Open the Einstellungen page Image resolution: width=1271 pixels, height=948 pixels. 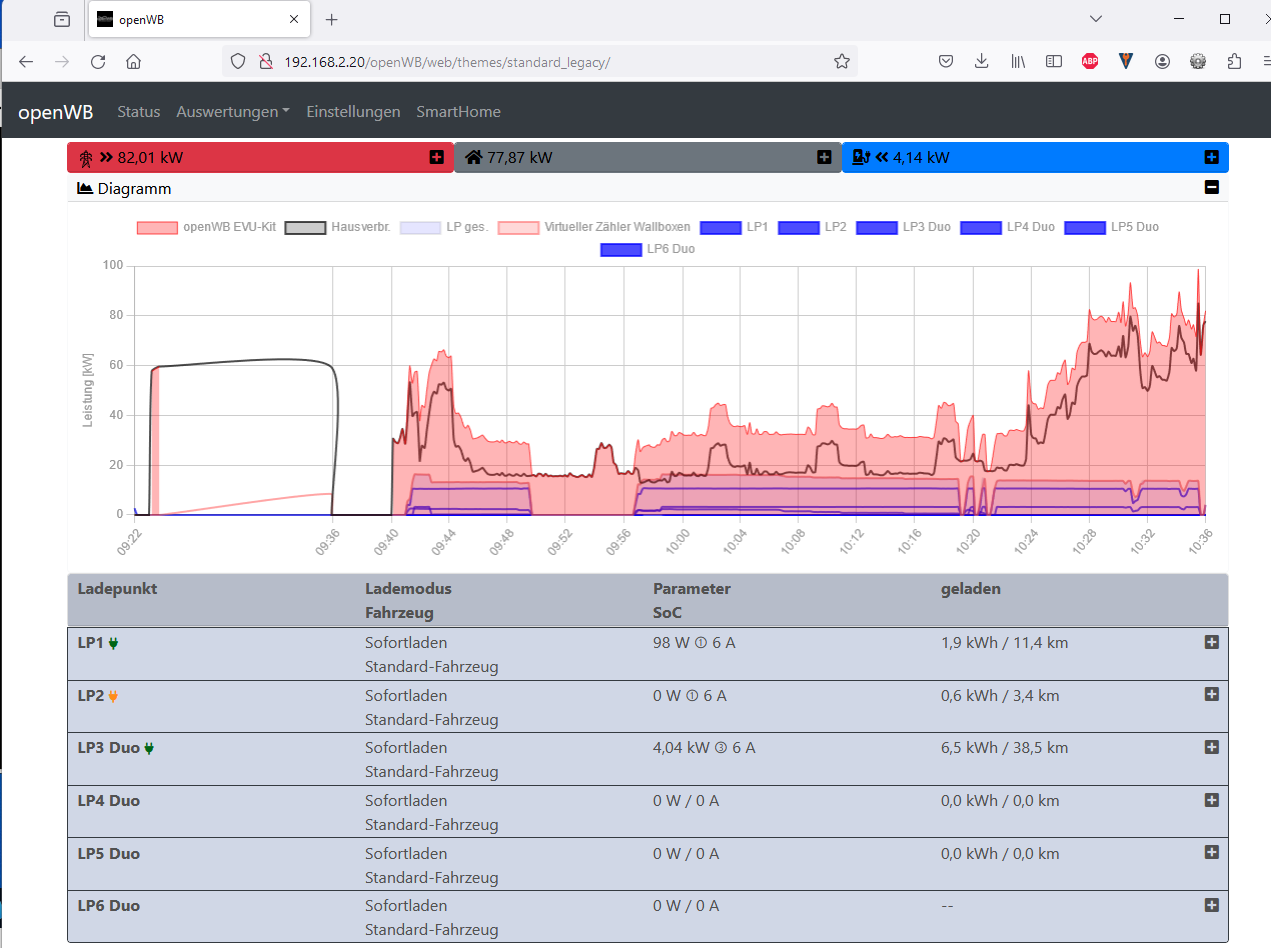tap(353, 112)
